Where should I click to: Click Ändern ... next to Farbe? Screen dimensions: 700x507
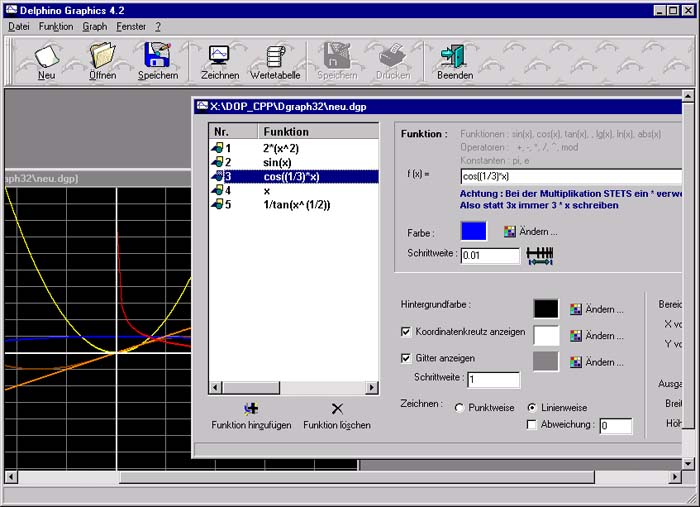tap(538, 231)
